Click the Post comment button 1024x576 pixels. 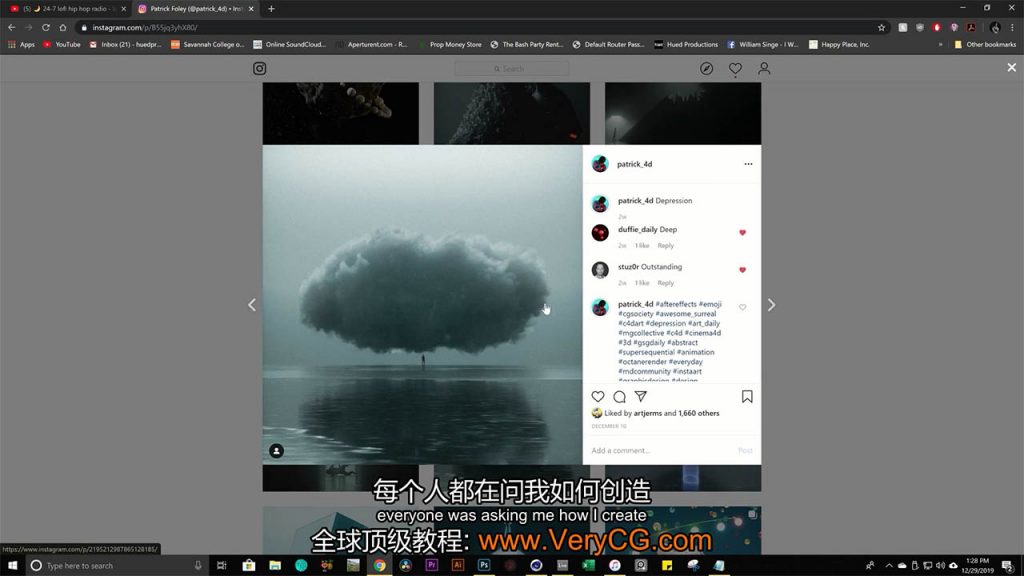tap(745, 451)
